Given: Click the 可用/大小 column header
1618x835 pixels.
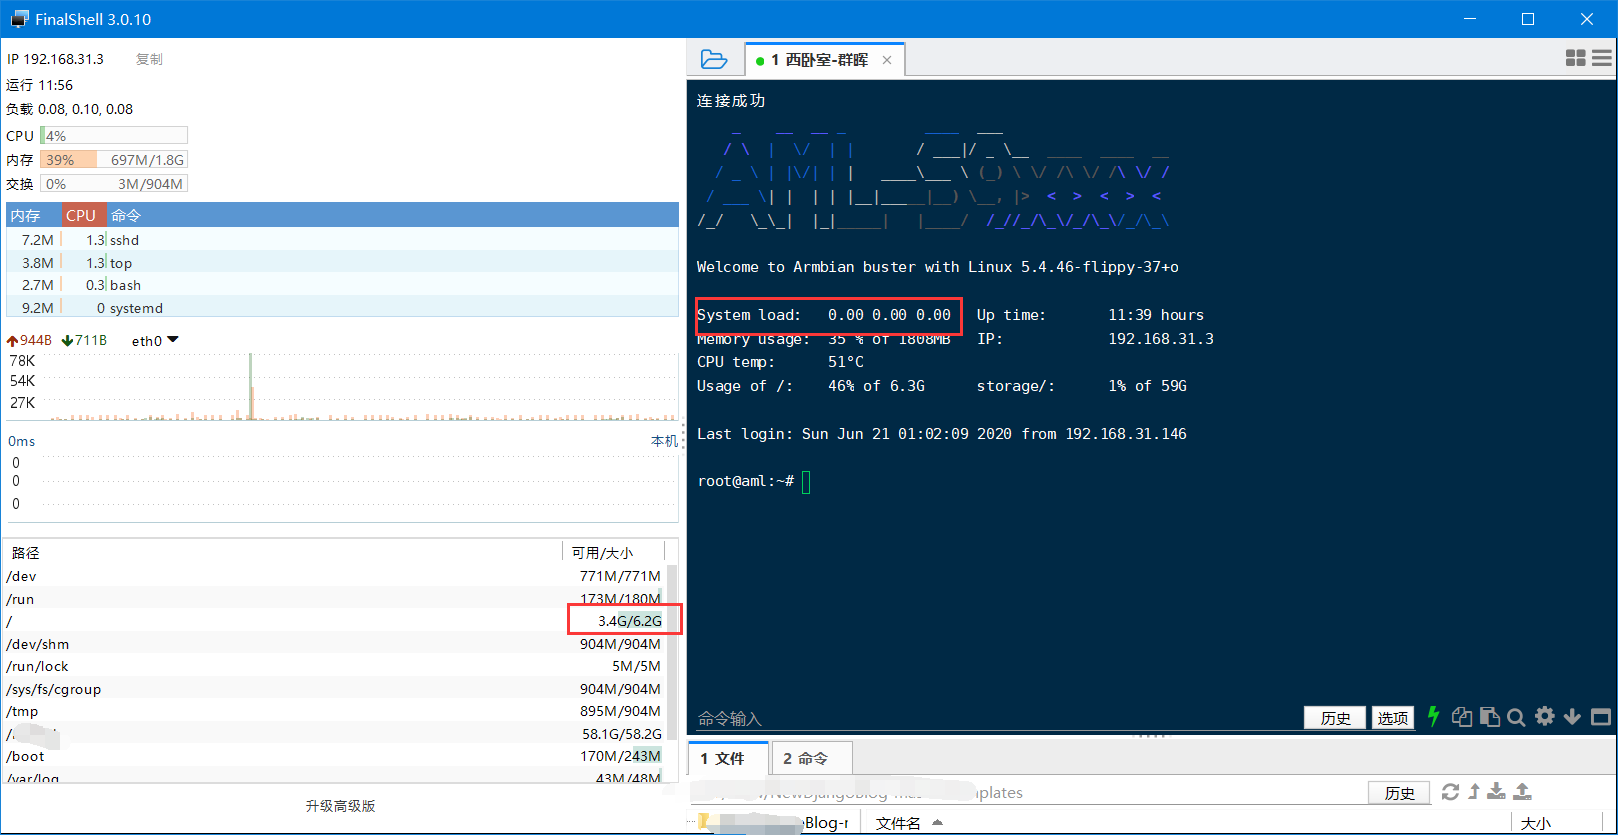Looking at the screenshot, I should click(x=613, y=553).
